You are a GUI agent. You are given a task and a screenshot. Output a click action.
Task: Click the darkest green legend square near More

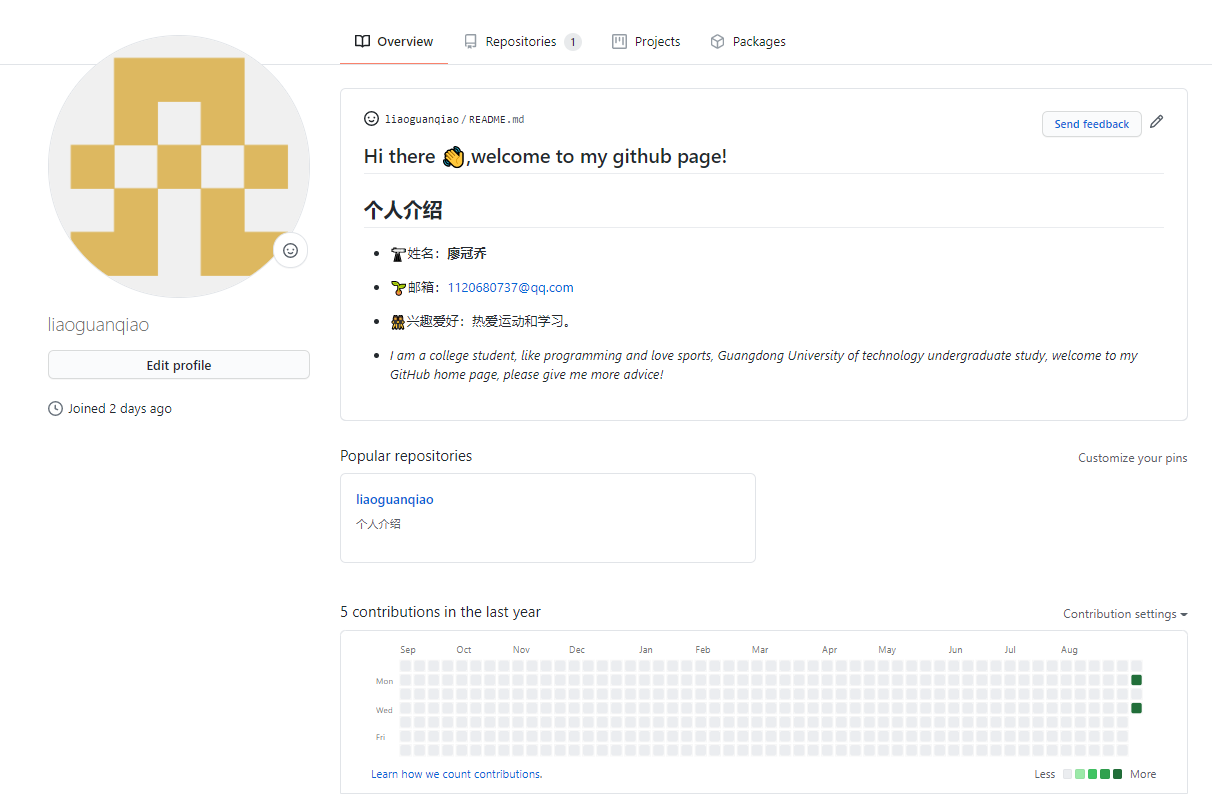pos(1117,774)
